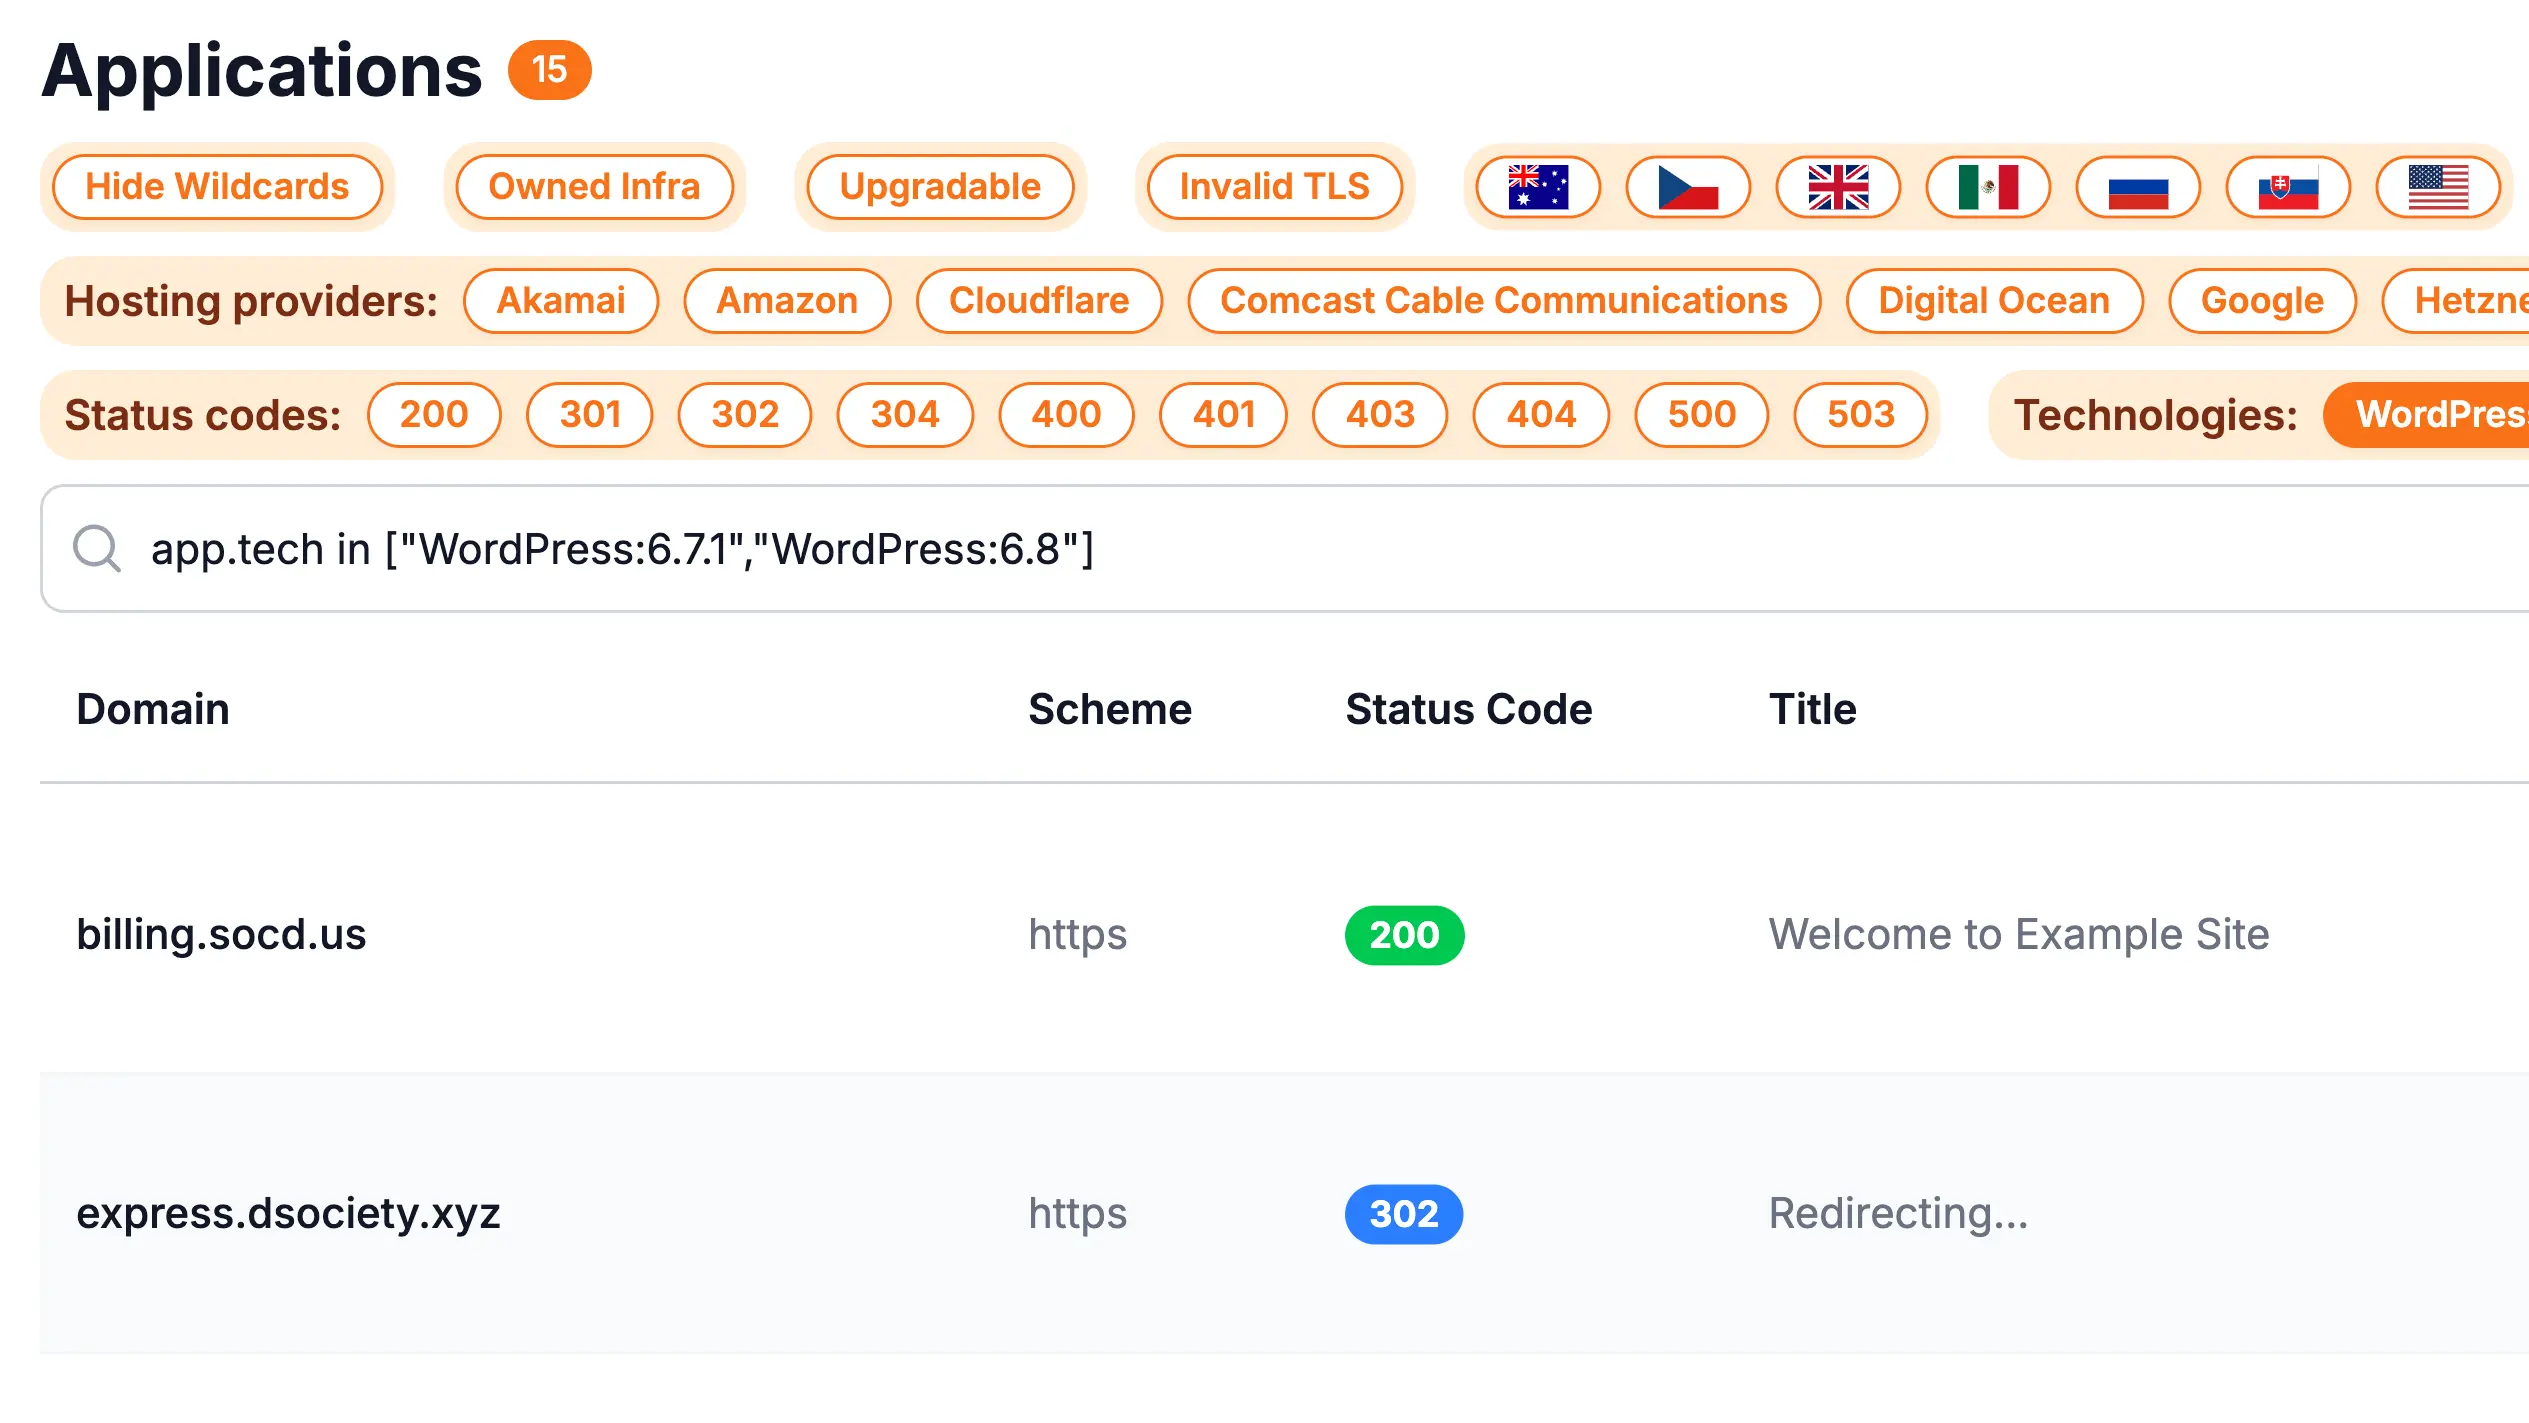Sort by the Title column header
The height and width of the screenshot is (1423, 2529).
point(1812,709)
